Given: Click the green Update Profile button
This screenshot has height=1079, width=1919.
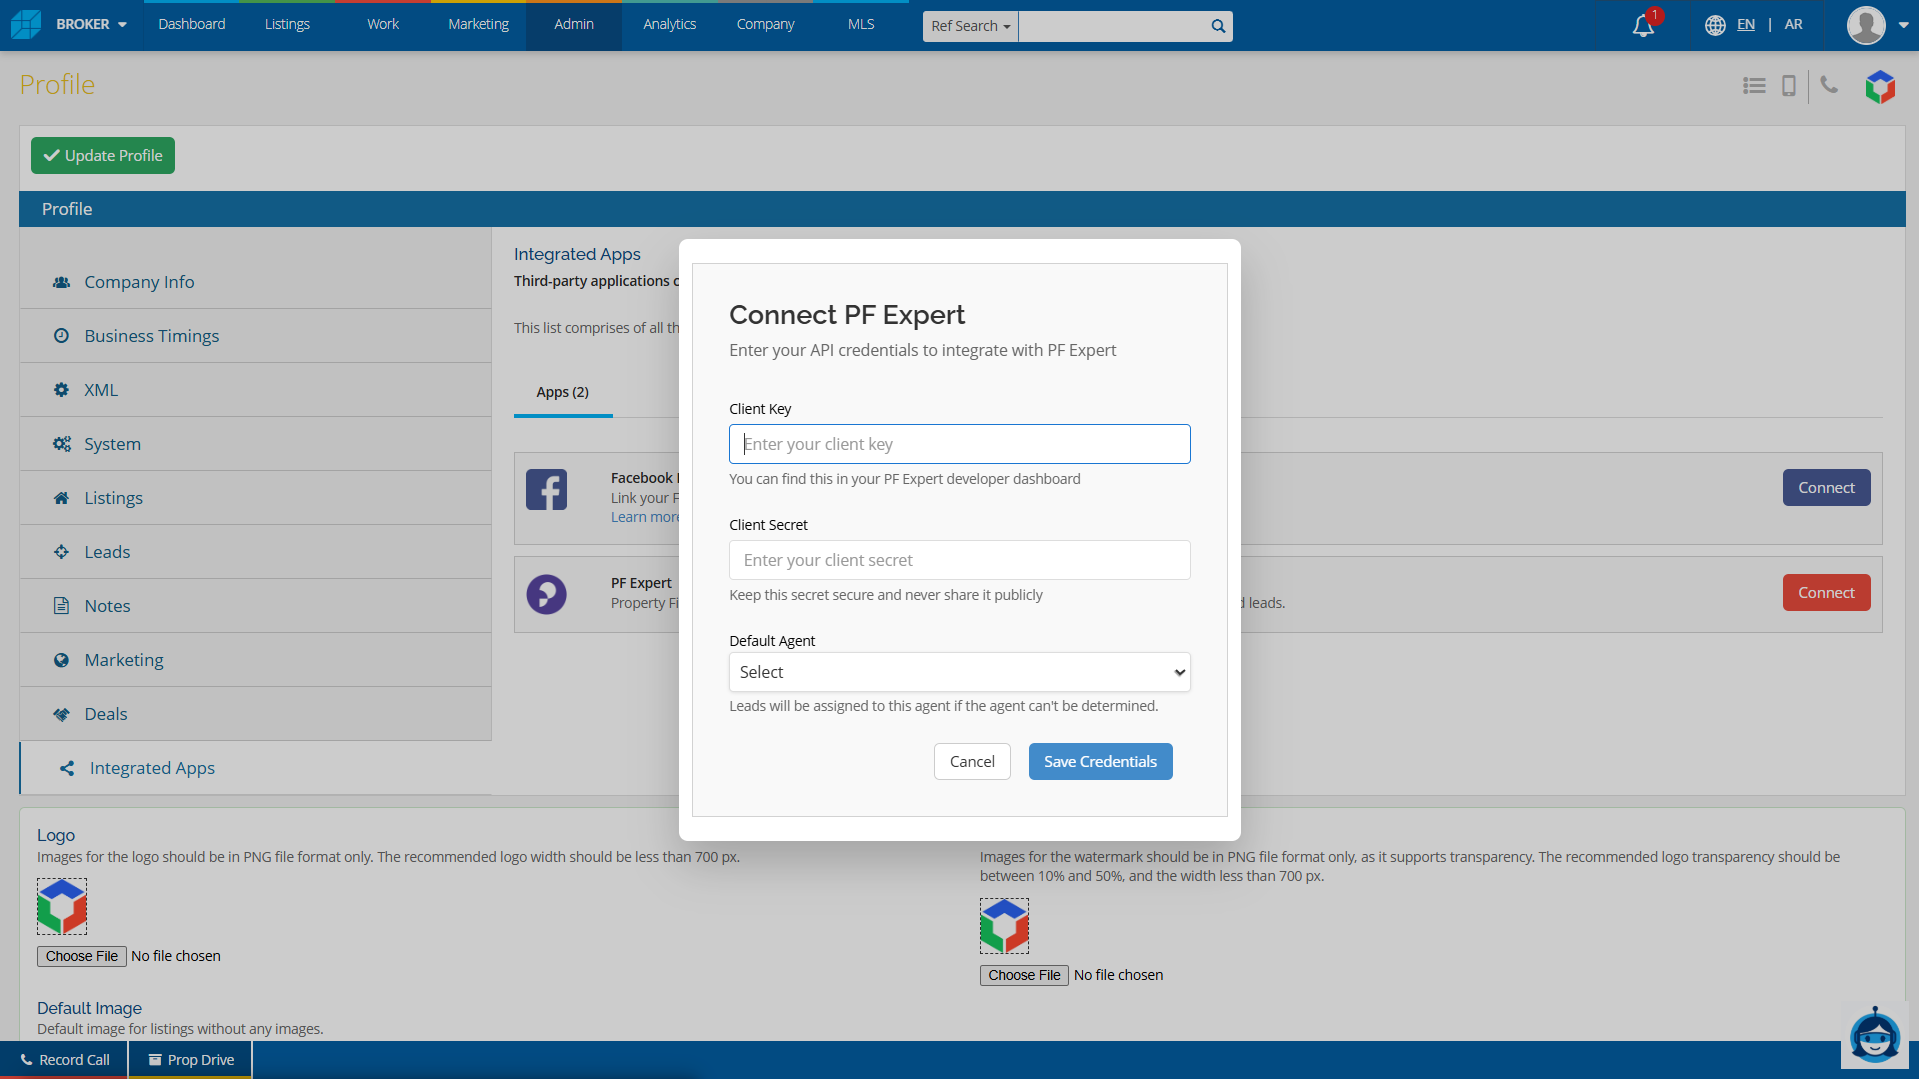Looking at the screenshot, I should pyautogui.click(x=103, y=155).
